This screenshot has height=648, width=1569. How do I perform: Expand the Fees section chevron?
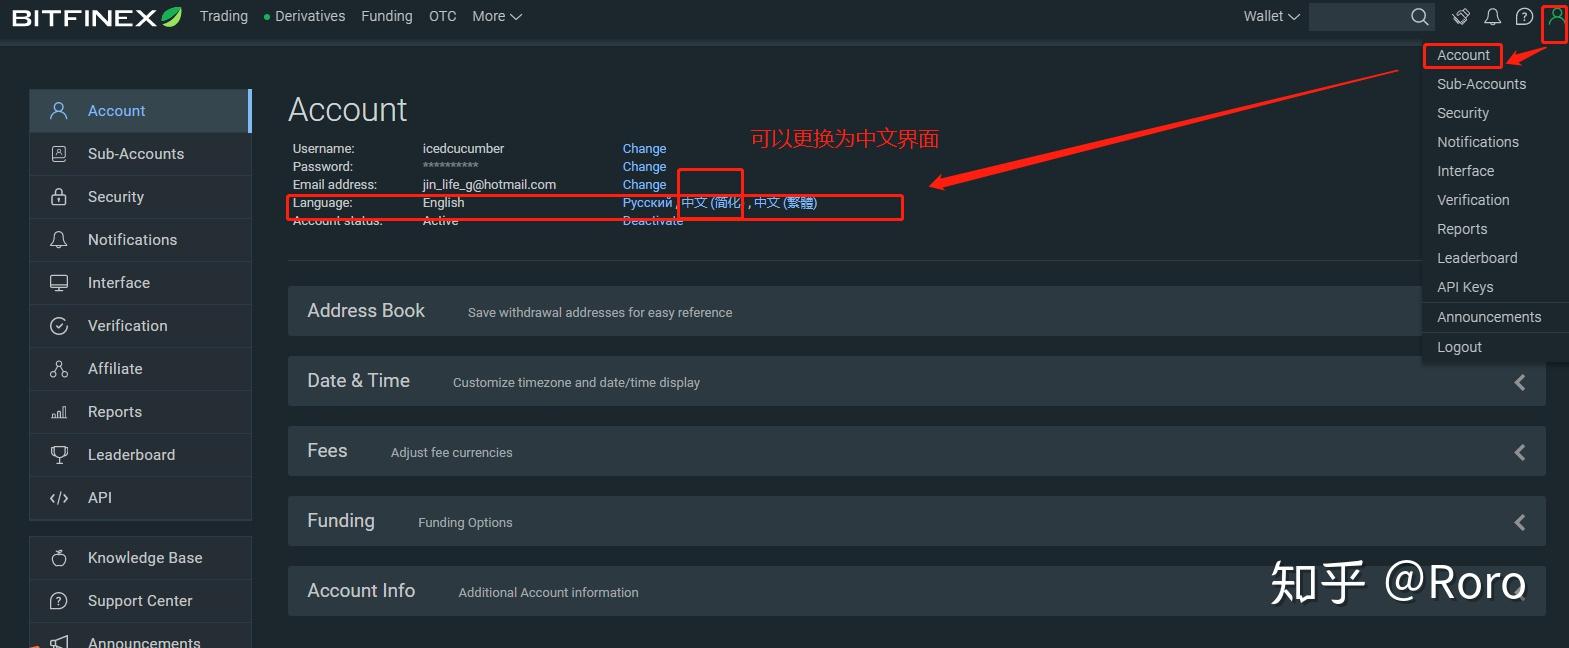(1520, 452)
